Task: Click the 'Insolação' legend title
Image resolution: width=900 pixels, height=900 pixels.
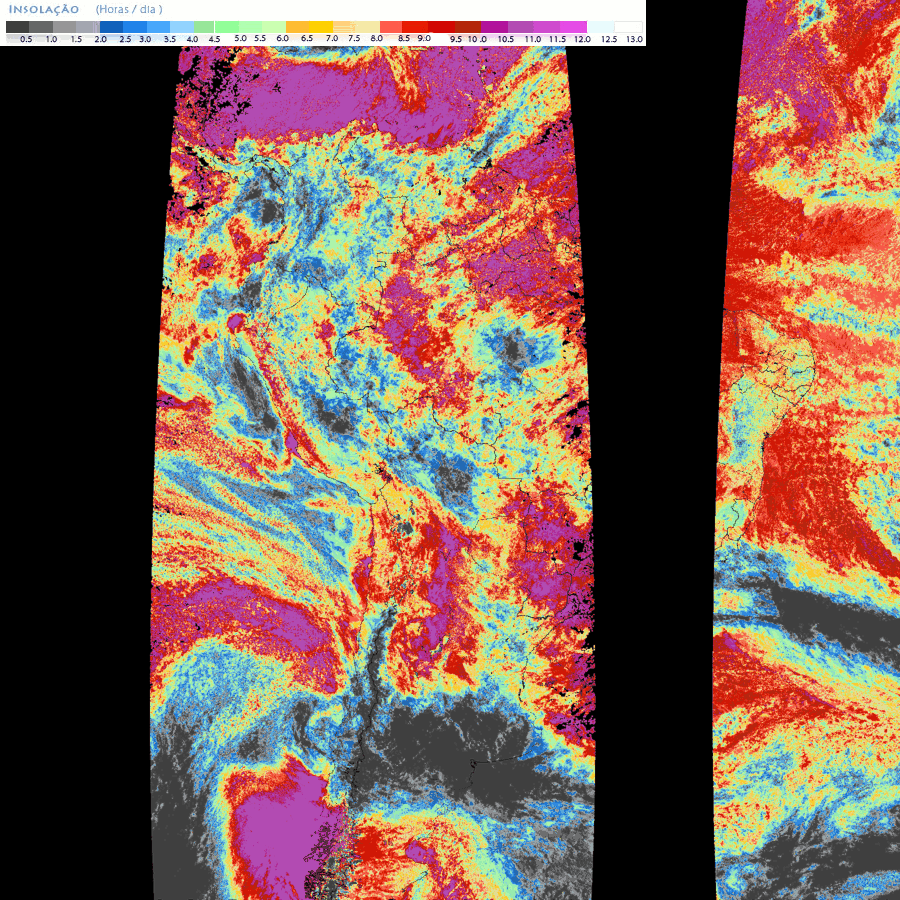Action: pyautogui.click(x=44, y=10)
